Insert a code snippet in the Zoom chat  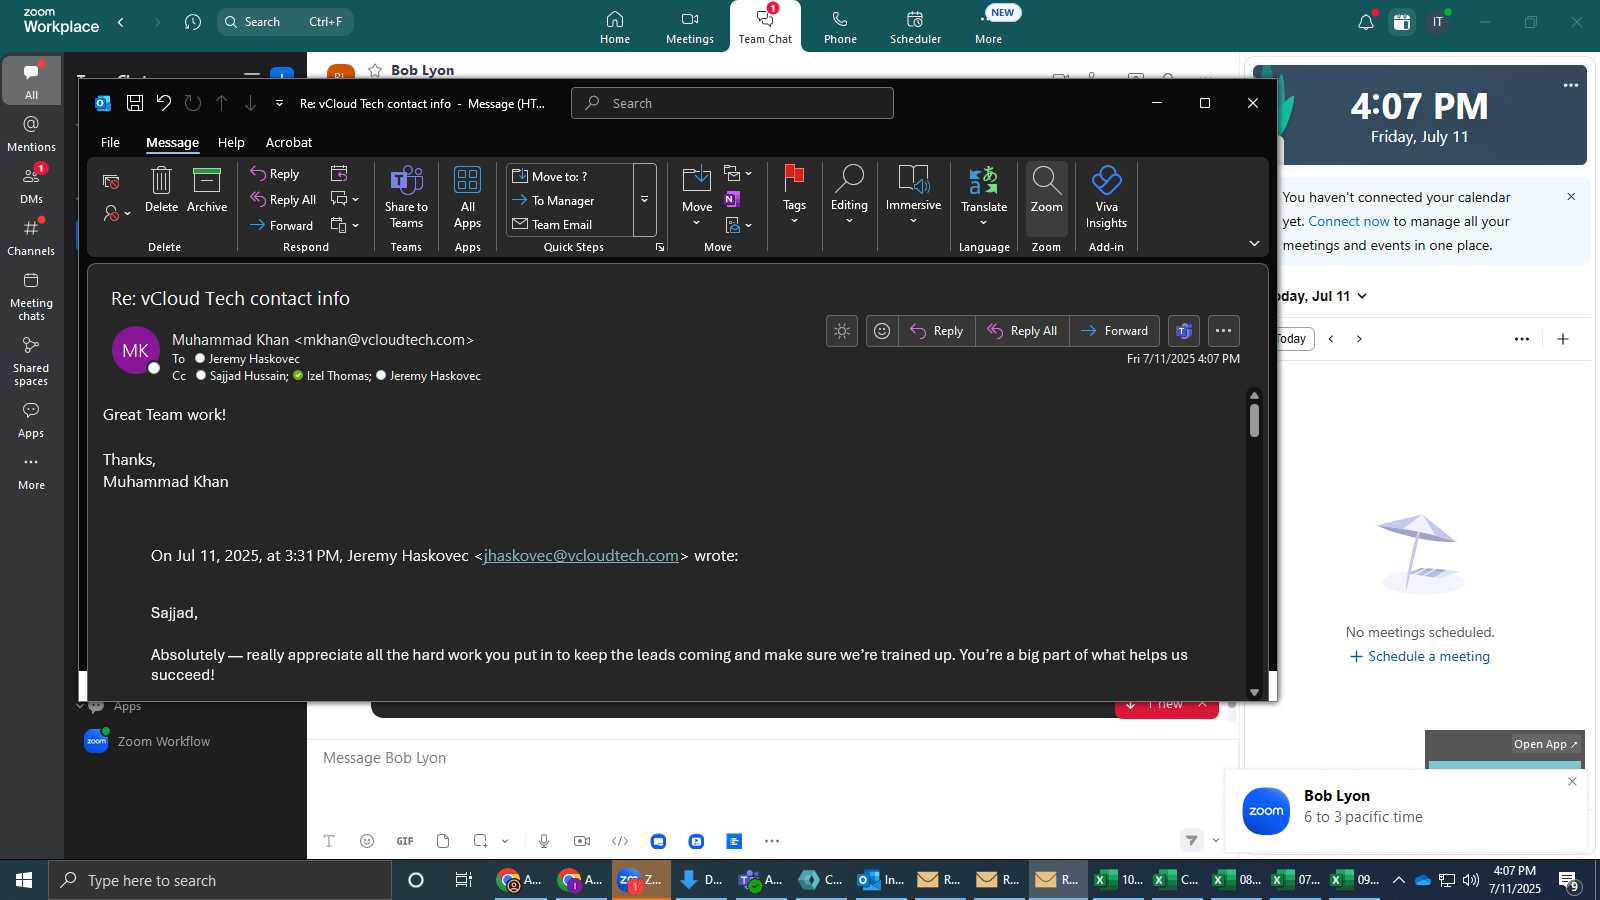pyautogui.click(x=620, y=841)
